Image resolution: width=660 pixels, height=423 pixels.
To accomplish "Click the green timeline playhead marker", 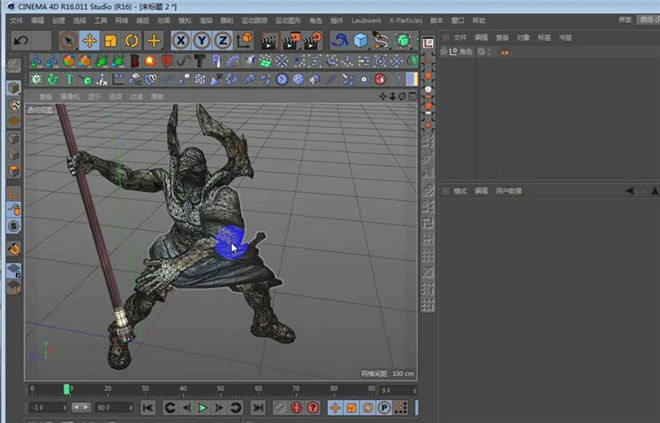I will (67, 389).
